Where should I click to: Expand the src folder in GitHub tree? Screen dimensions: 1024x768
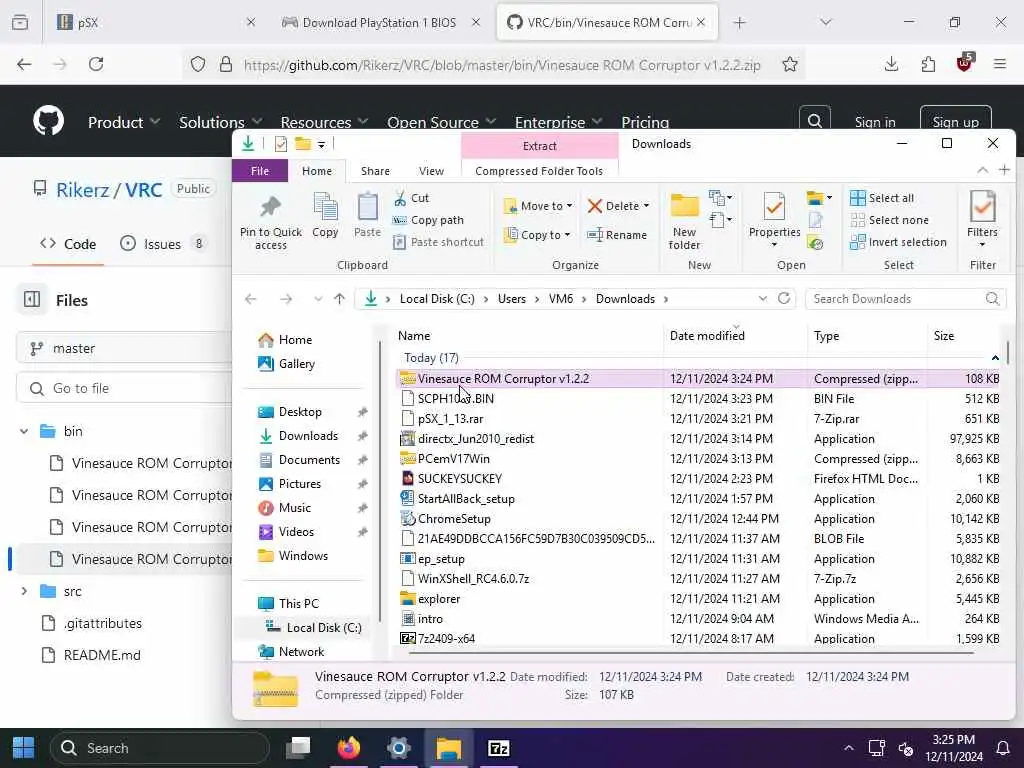click(24, 591)
